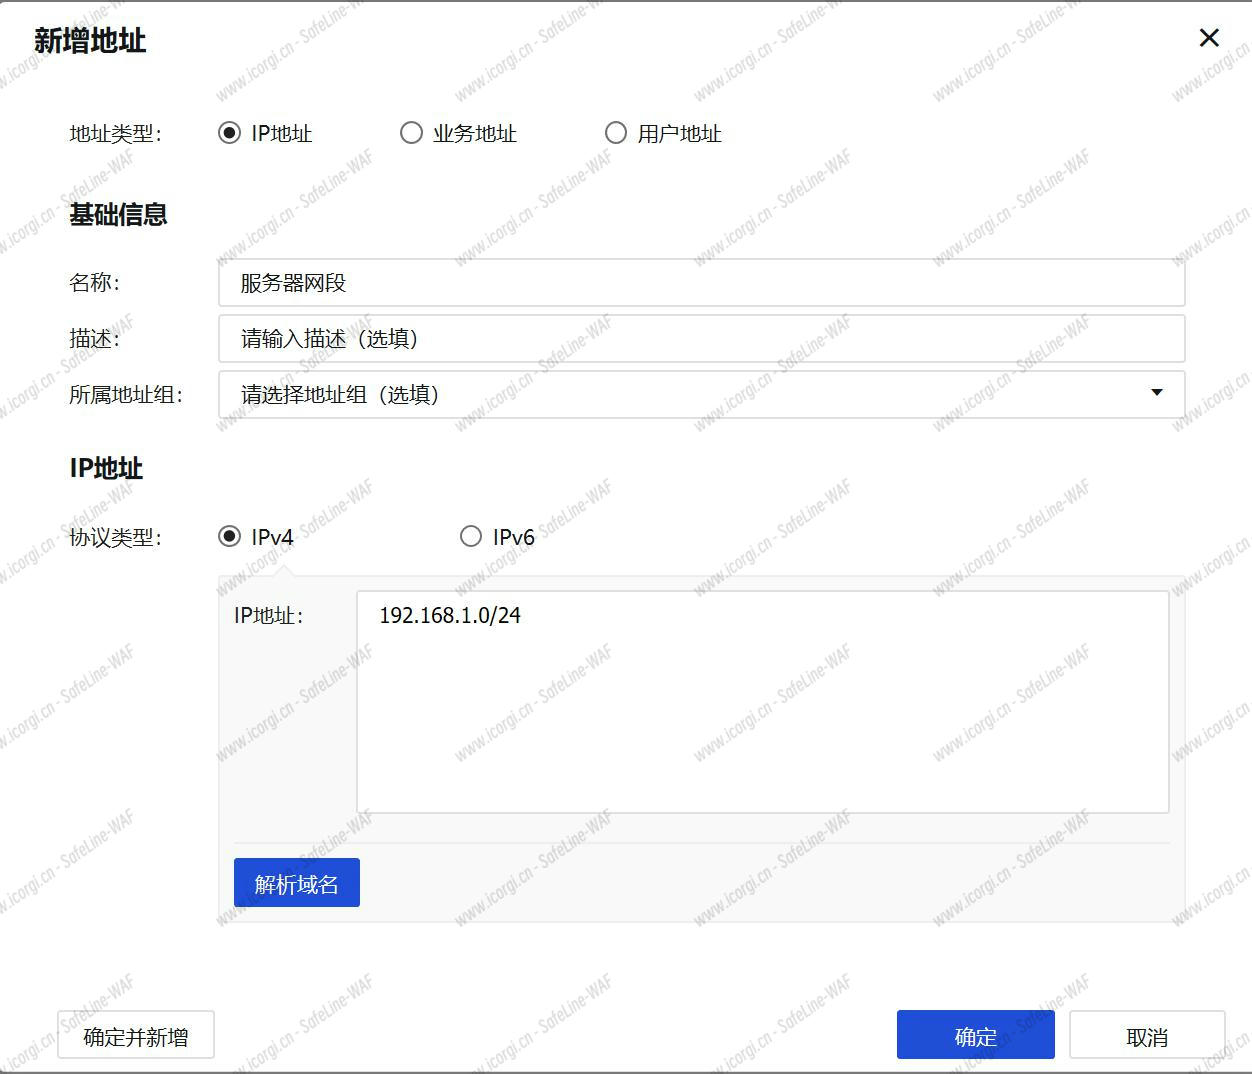This screenshot has width=1252, height=1074.
Task: Click the 名称 field containing 服务器网段
Action: tap(701, 283)
